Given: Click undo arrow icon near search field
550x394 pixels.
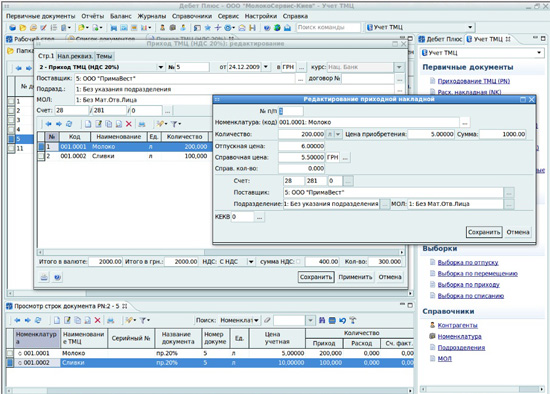Looking at the screenshot, I should point(342,320).
